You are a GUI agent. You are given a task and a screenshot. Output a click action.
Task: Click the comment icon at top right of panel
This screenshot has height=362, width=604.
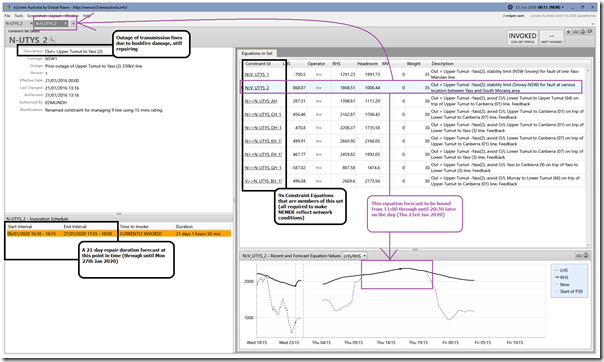590,32
